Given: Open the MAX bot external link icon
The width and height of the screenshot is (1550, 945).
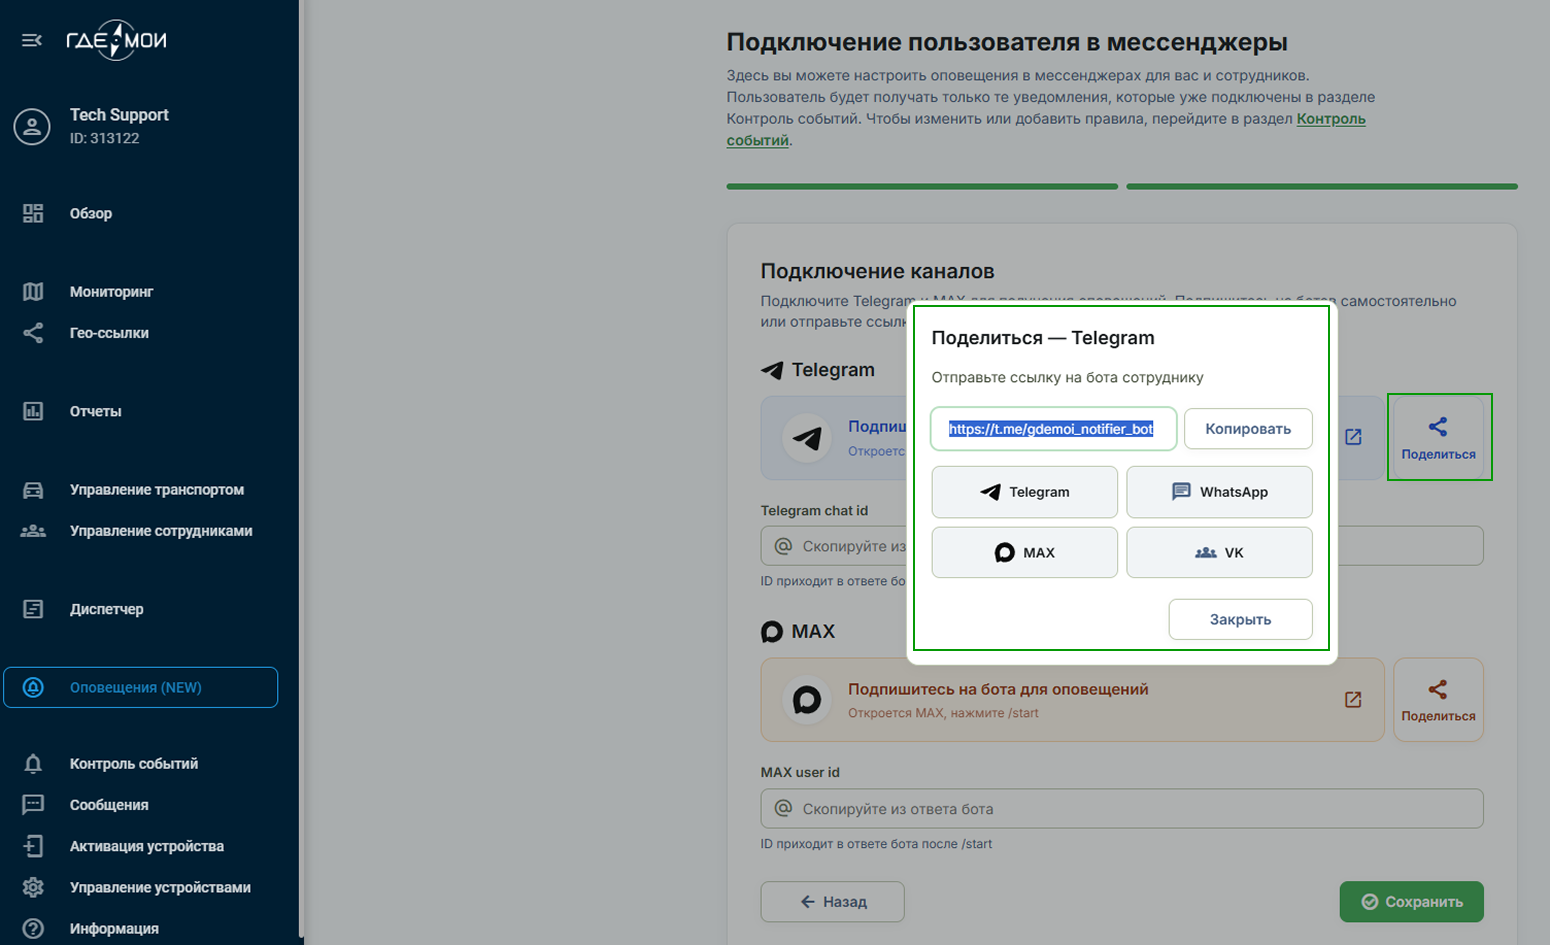Looking at the screenshot, I should pos(1353,700).
